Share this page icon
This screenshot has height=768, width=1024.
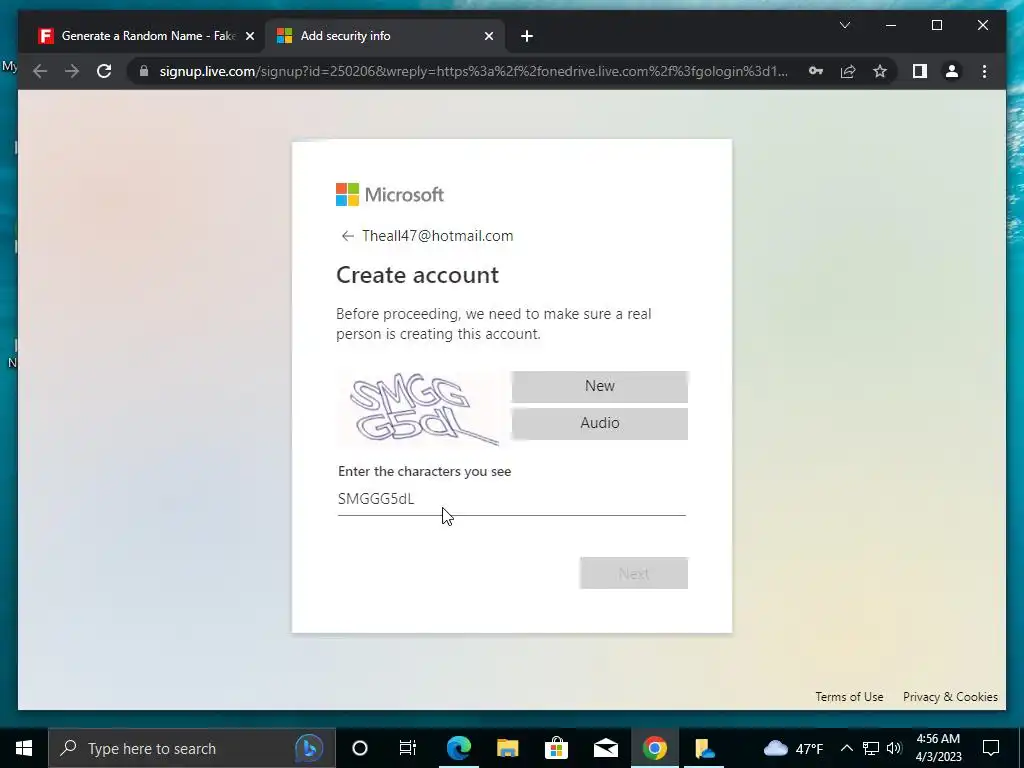(x=848, y=71)
